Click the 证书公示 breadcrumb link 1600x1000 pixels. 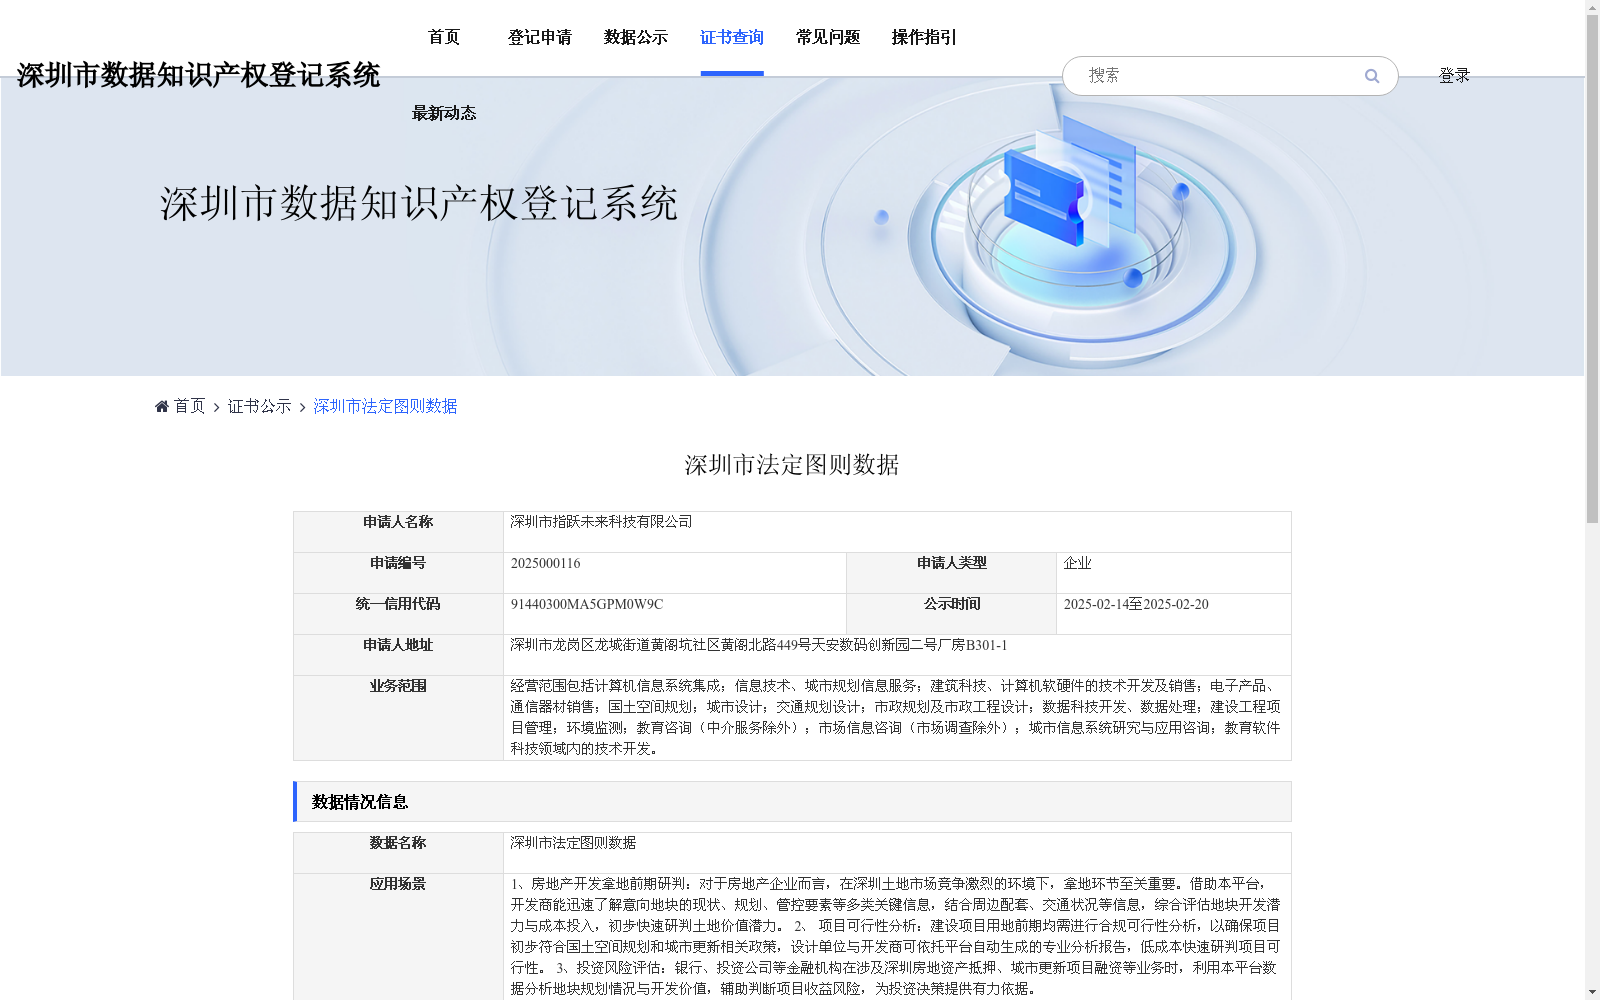click(x=260, y=406)
